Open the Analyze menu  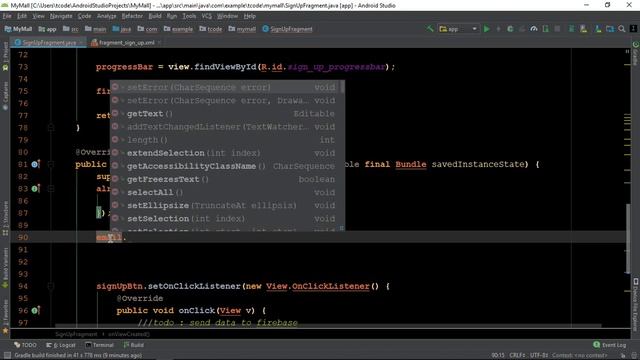click(x=107, y=16)
